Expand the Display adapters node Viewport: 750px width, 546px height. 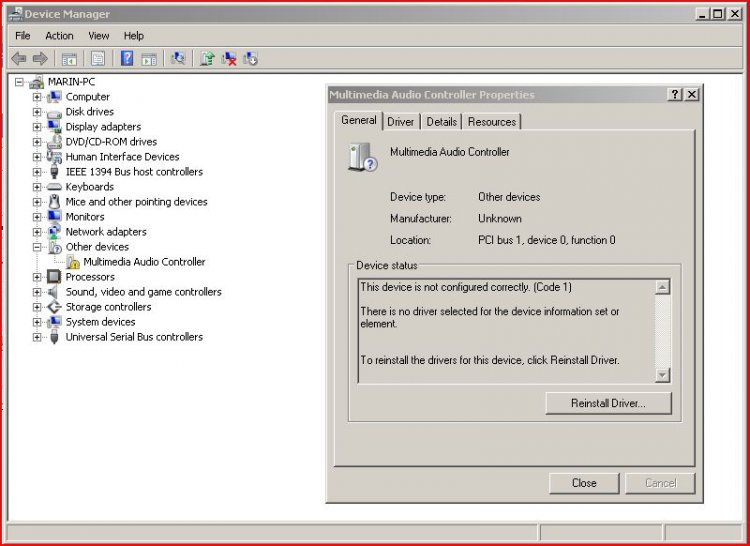(37, 127)
